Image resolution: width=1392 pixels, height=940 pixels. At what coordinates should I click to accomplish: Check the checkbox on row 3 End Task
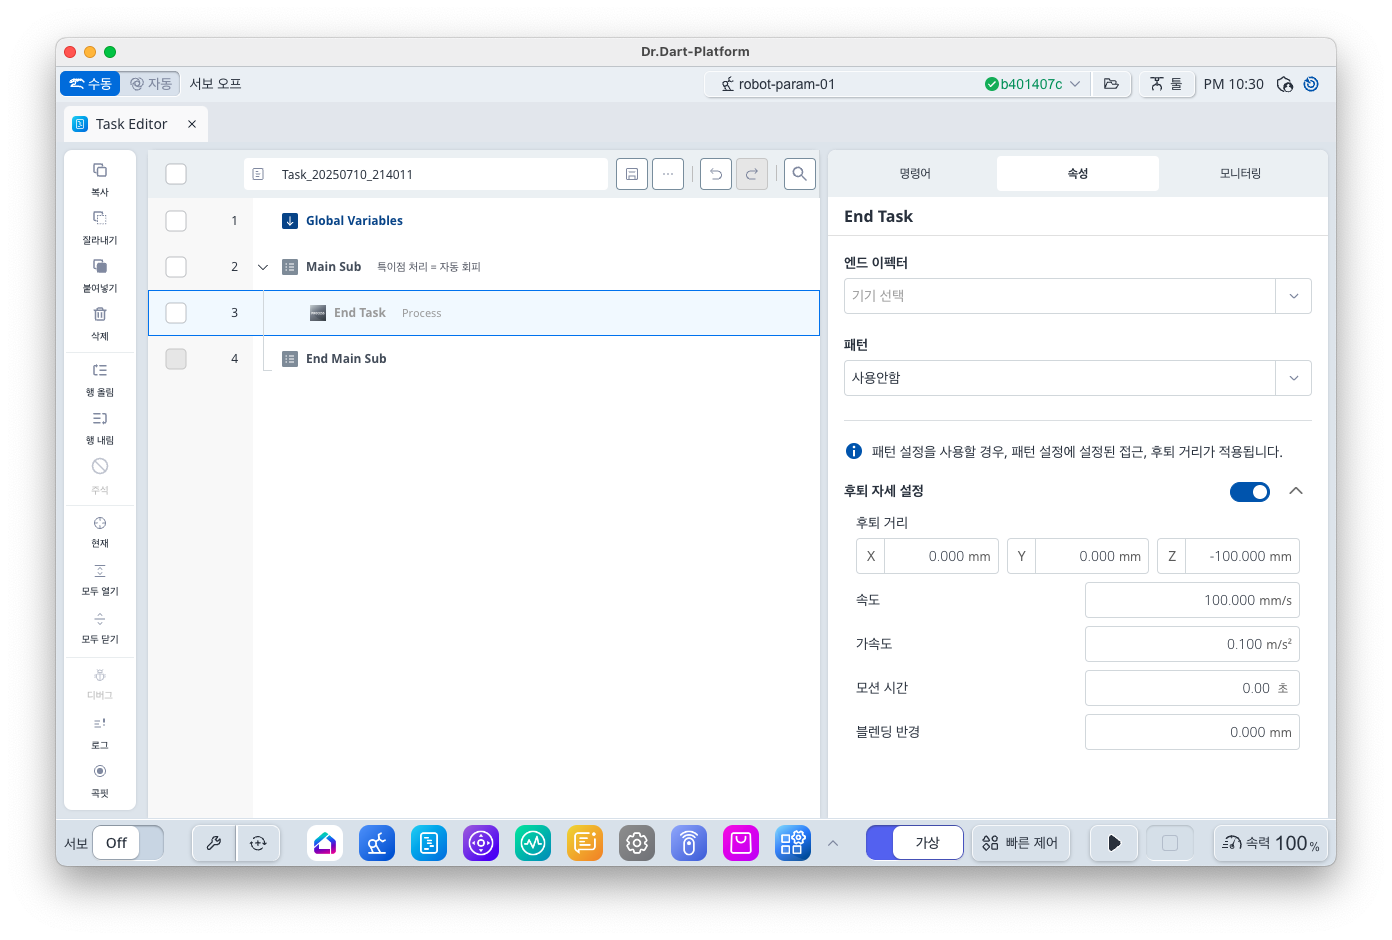(176, 312)
